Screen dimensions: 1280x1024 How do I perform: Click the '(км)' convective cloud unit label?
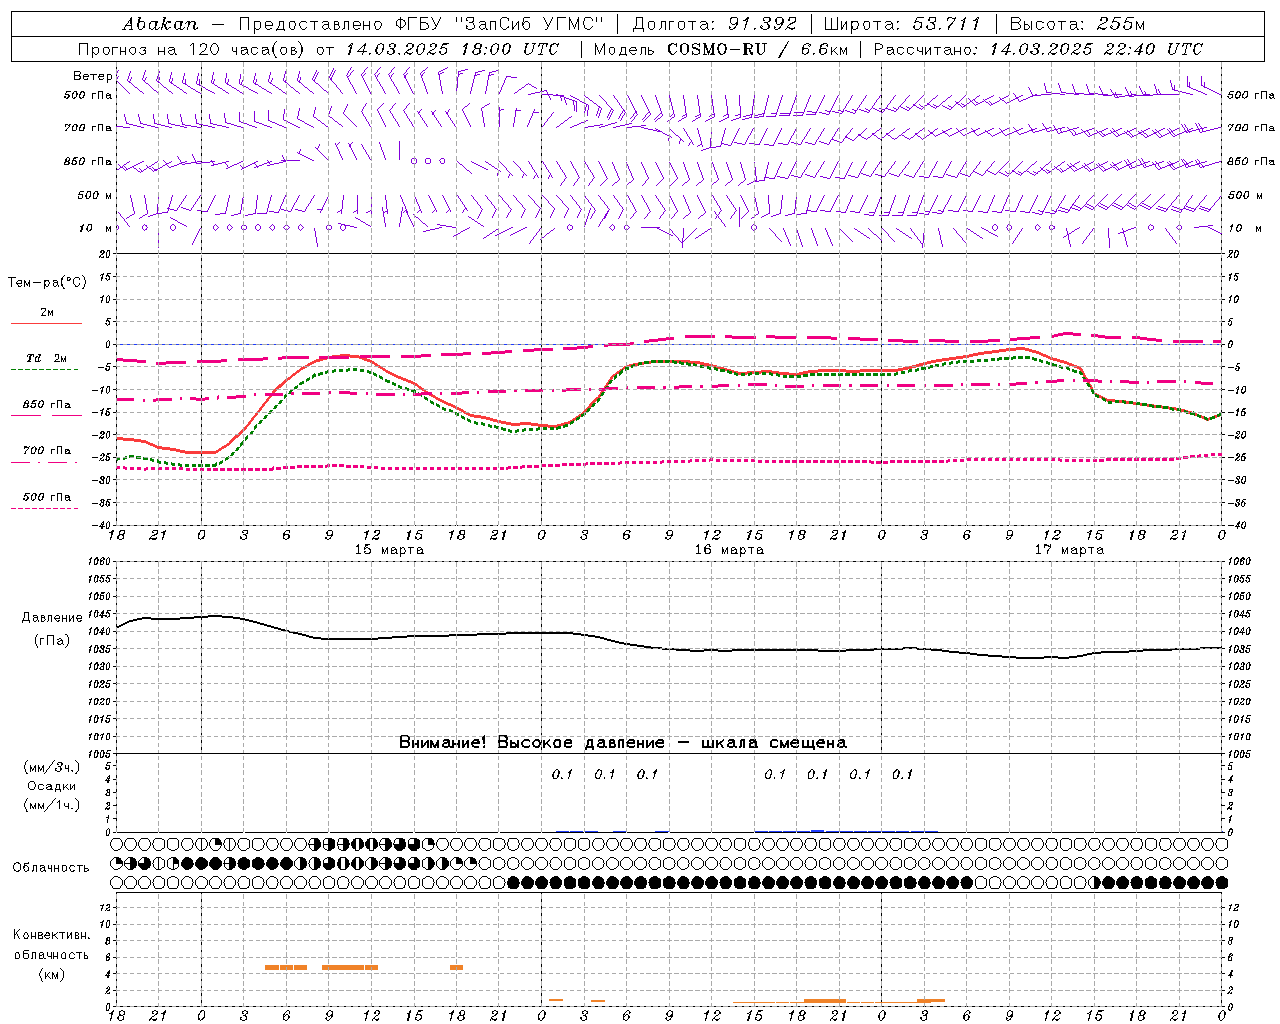[52, 974]
